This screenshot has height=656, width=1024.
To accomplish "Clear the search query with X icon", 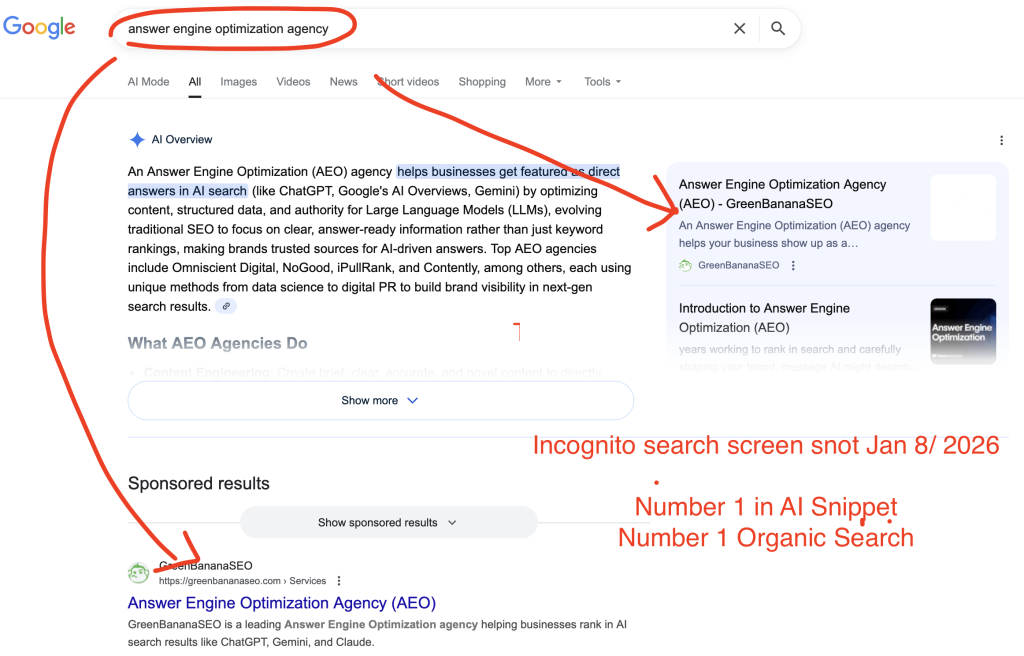I will click(x=739, y=29).
